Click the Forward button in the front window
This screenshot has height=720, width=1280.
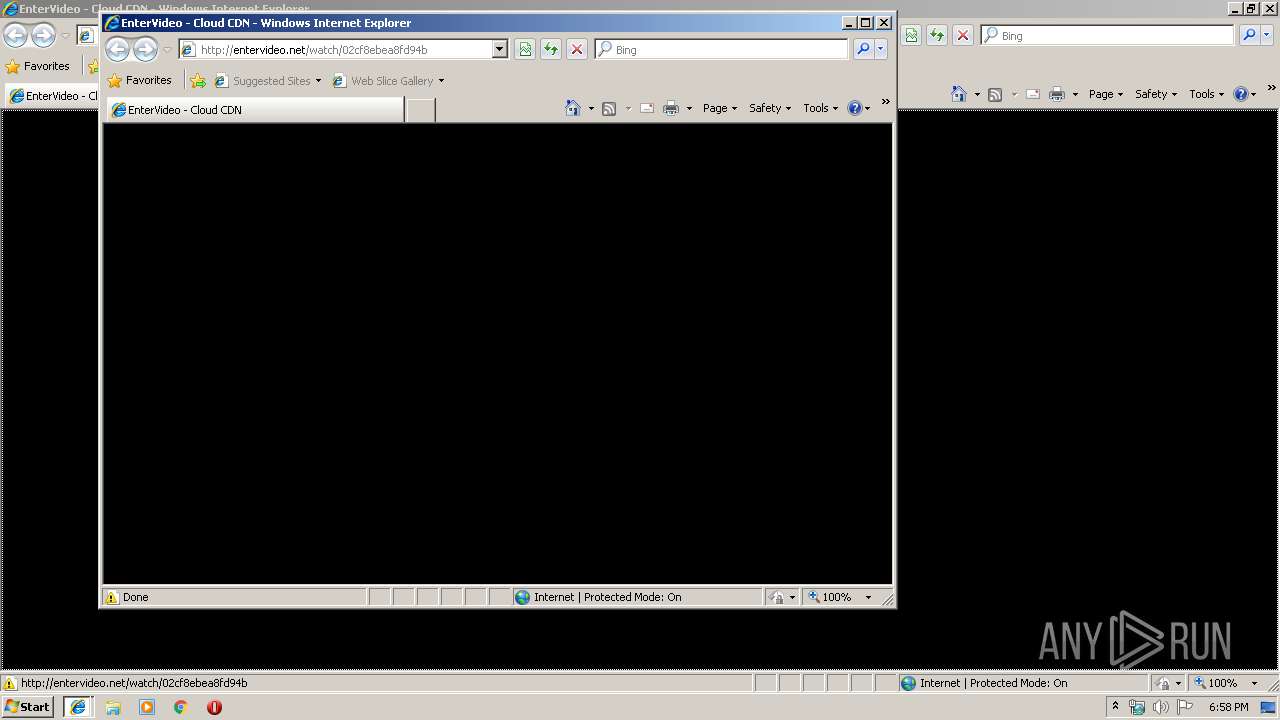click(145, 49)
